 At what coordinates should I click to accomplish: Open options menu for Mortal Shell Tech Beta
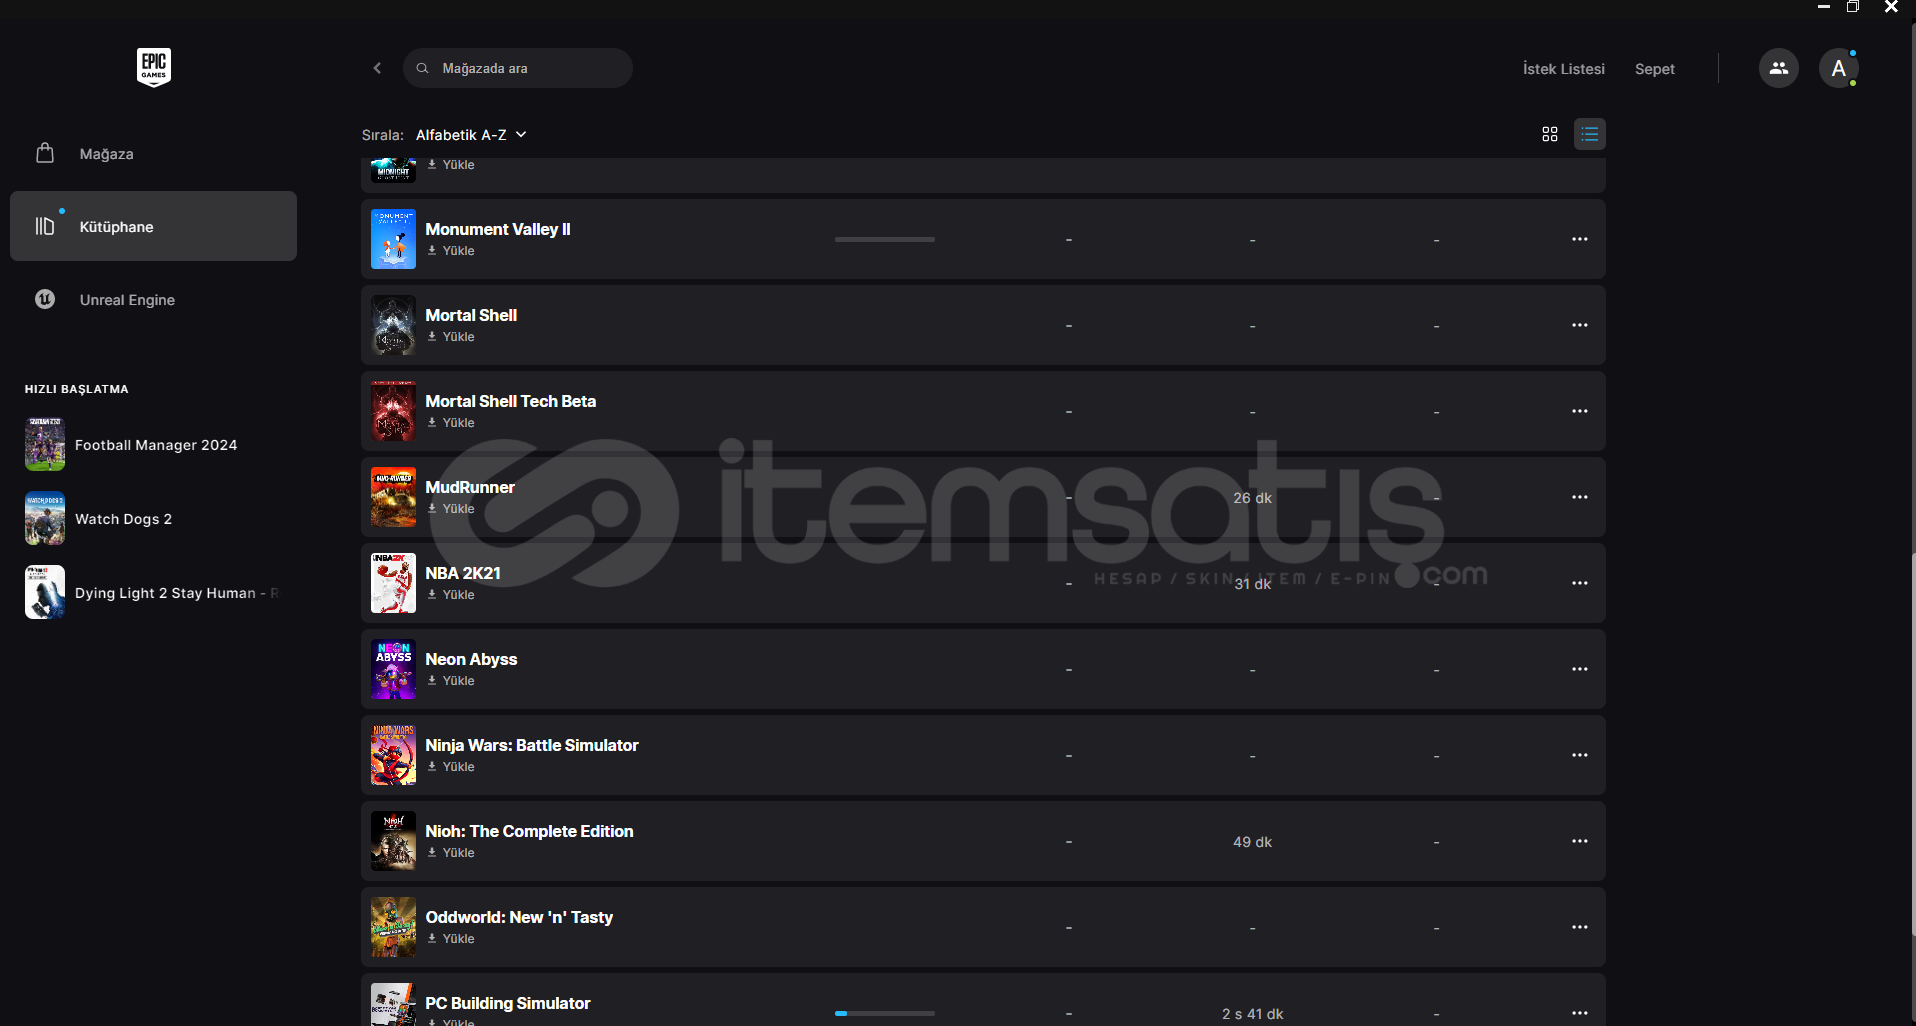coord(1580,411)
